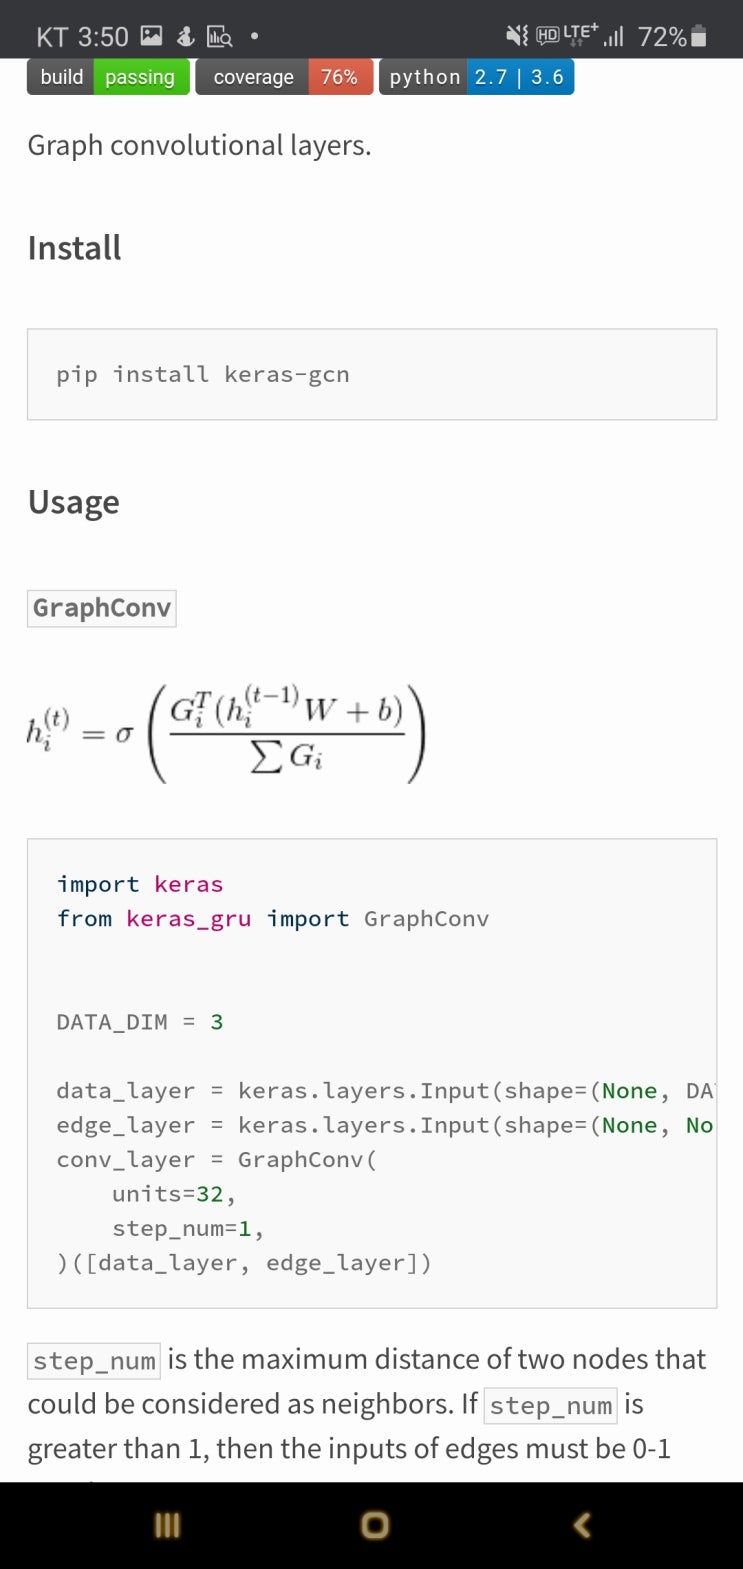
Task: Tap the DATA_DIM = 3 line
Action: (x=140, y=1022)
